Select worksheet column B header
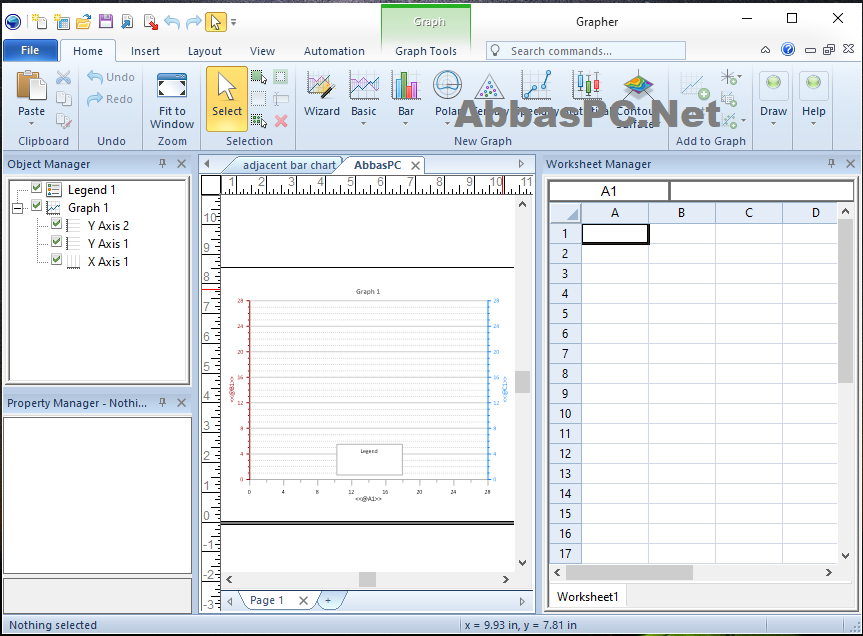Viewport: 863px width, 636px height. coord(681,212)
